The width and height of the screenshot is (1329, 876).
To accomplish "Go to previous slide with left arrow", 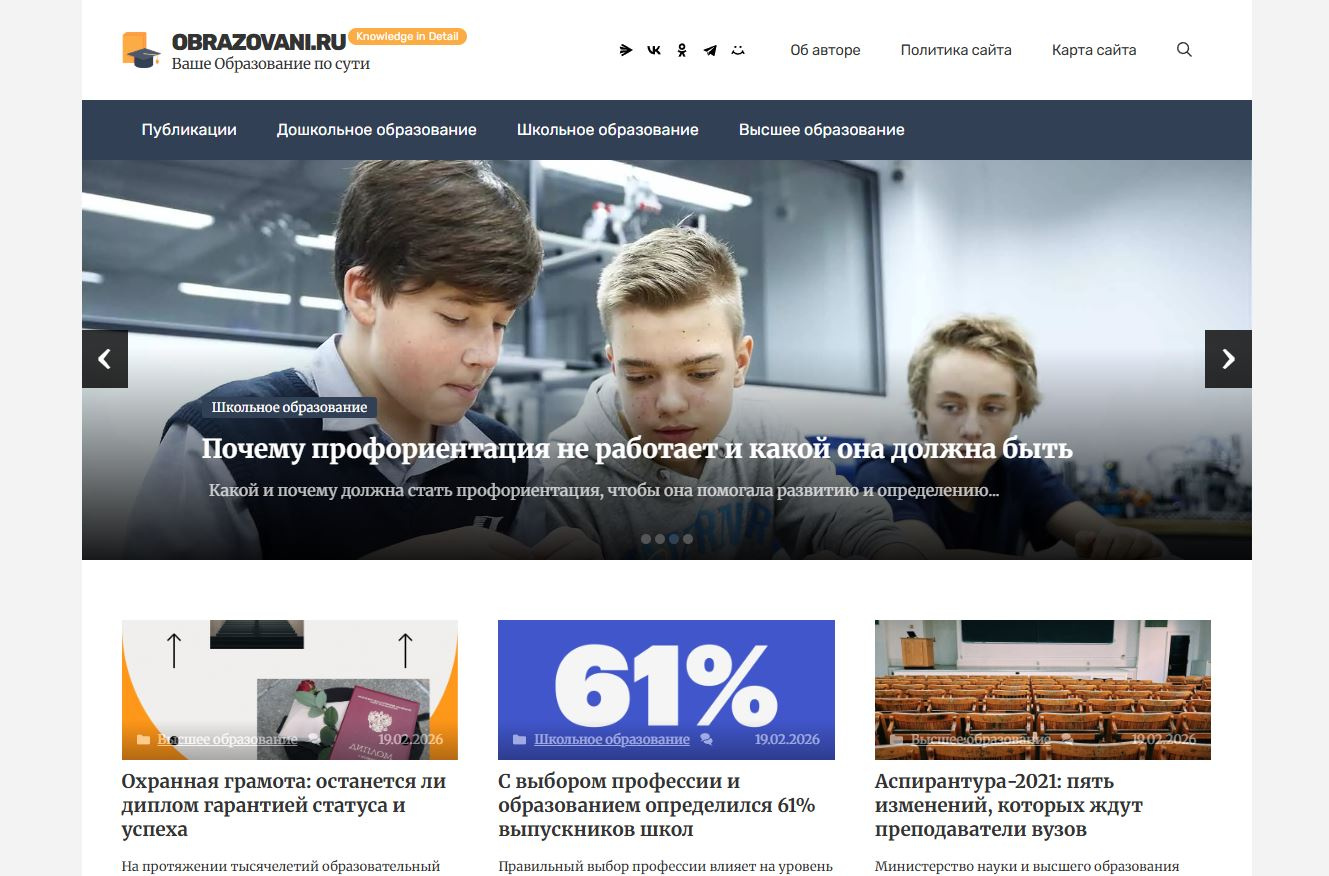I will pyautogui.click(x=105, y=359).
